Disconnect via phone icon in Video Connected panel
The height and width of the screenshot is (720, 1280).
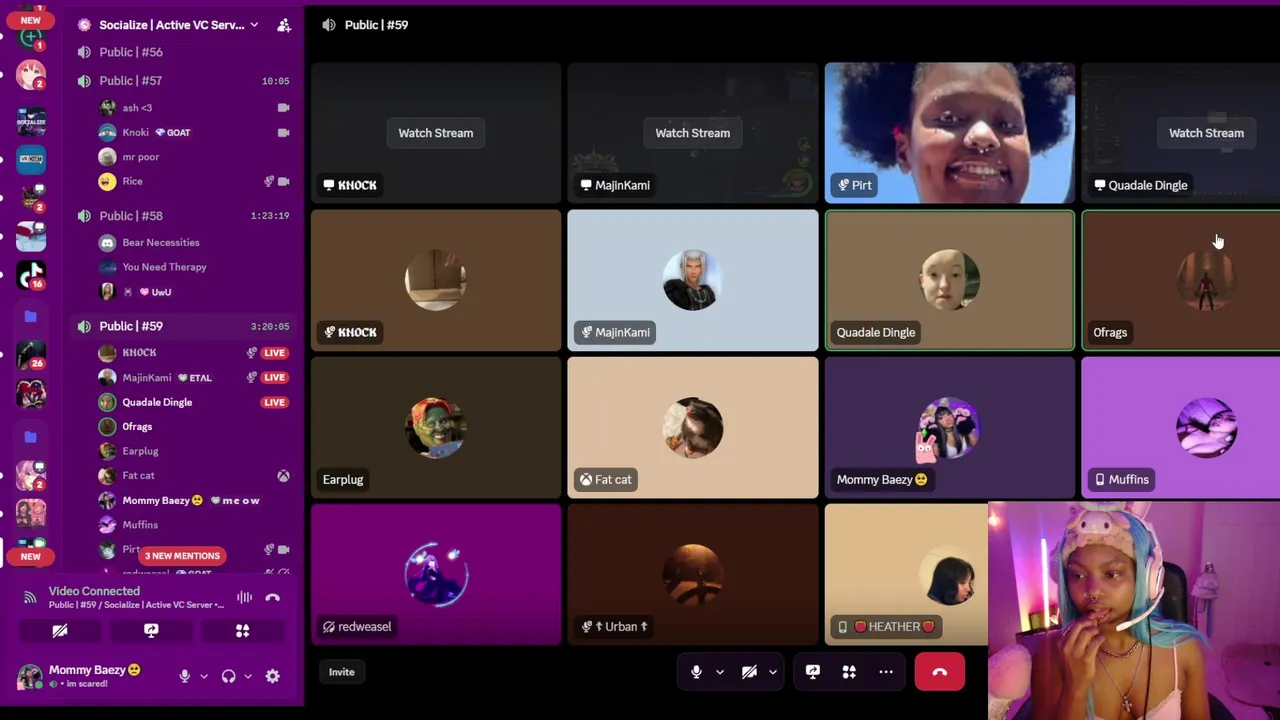pyautogui.click(x=273, y=598)
